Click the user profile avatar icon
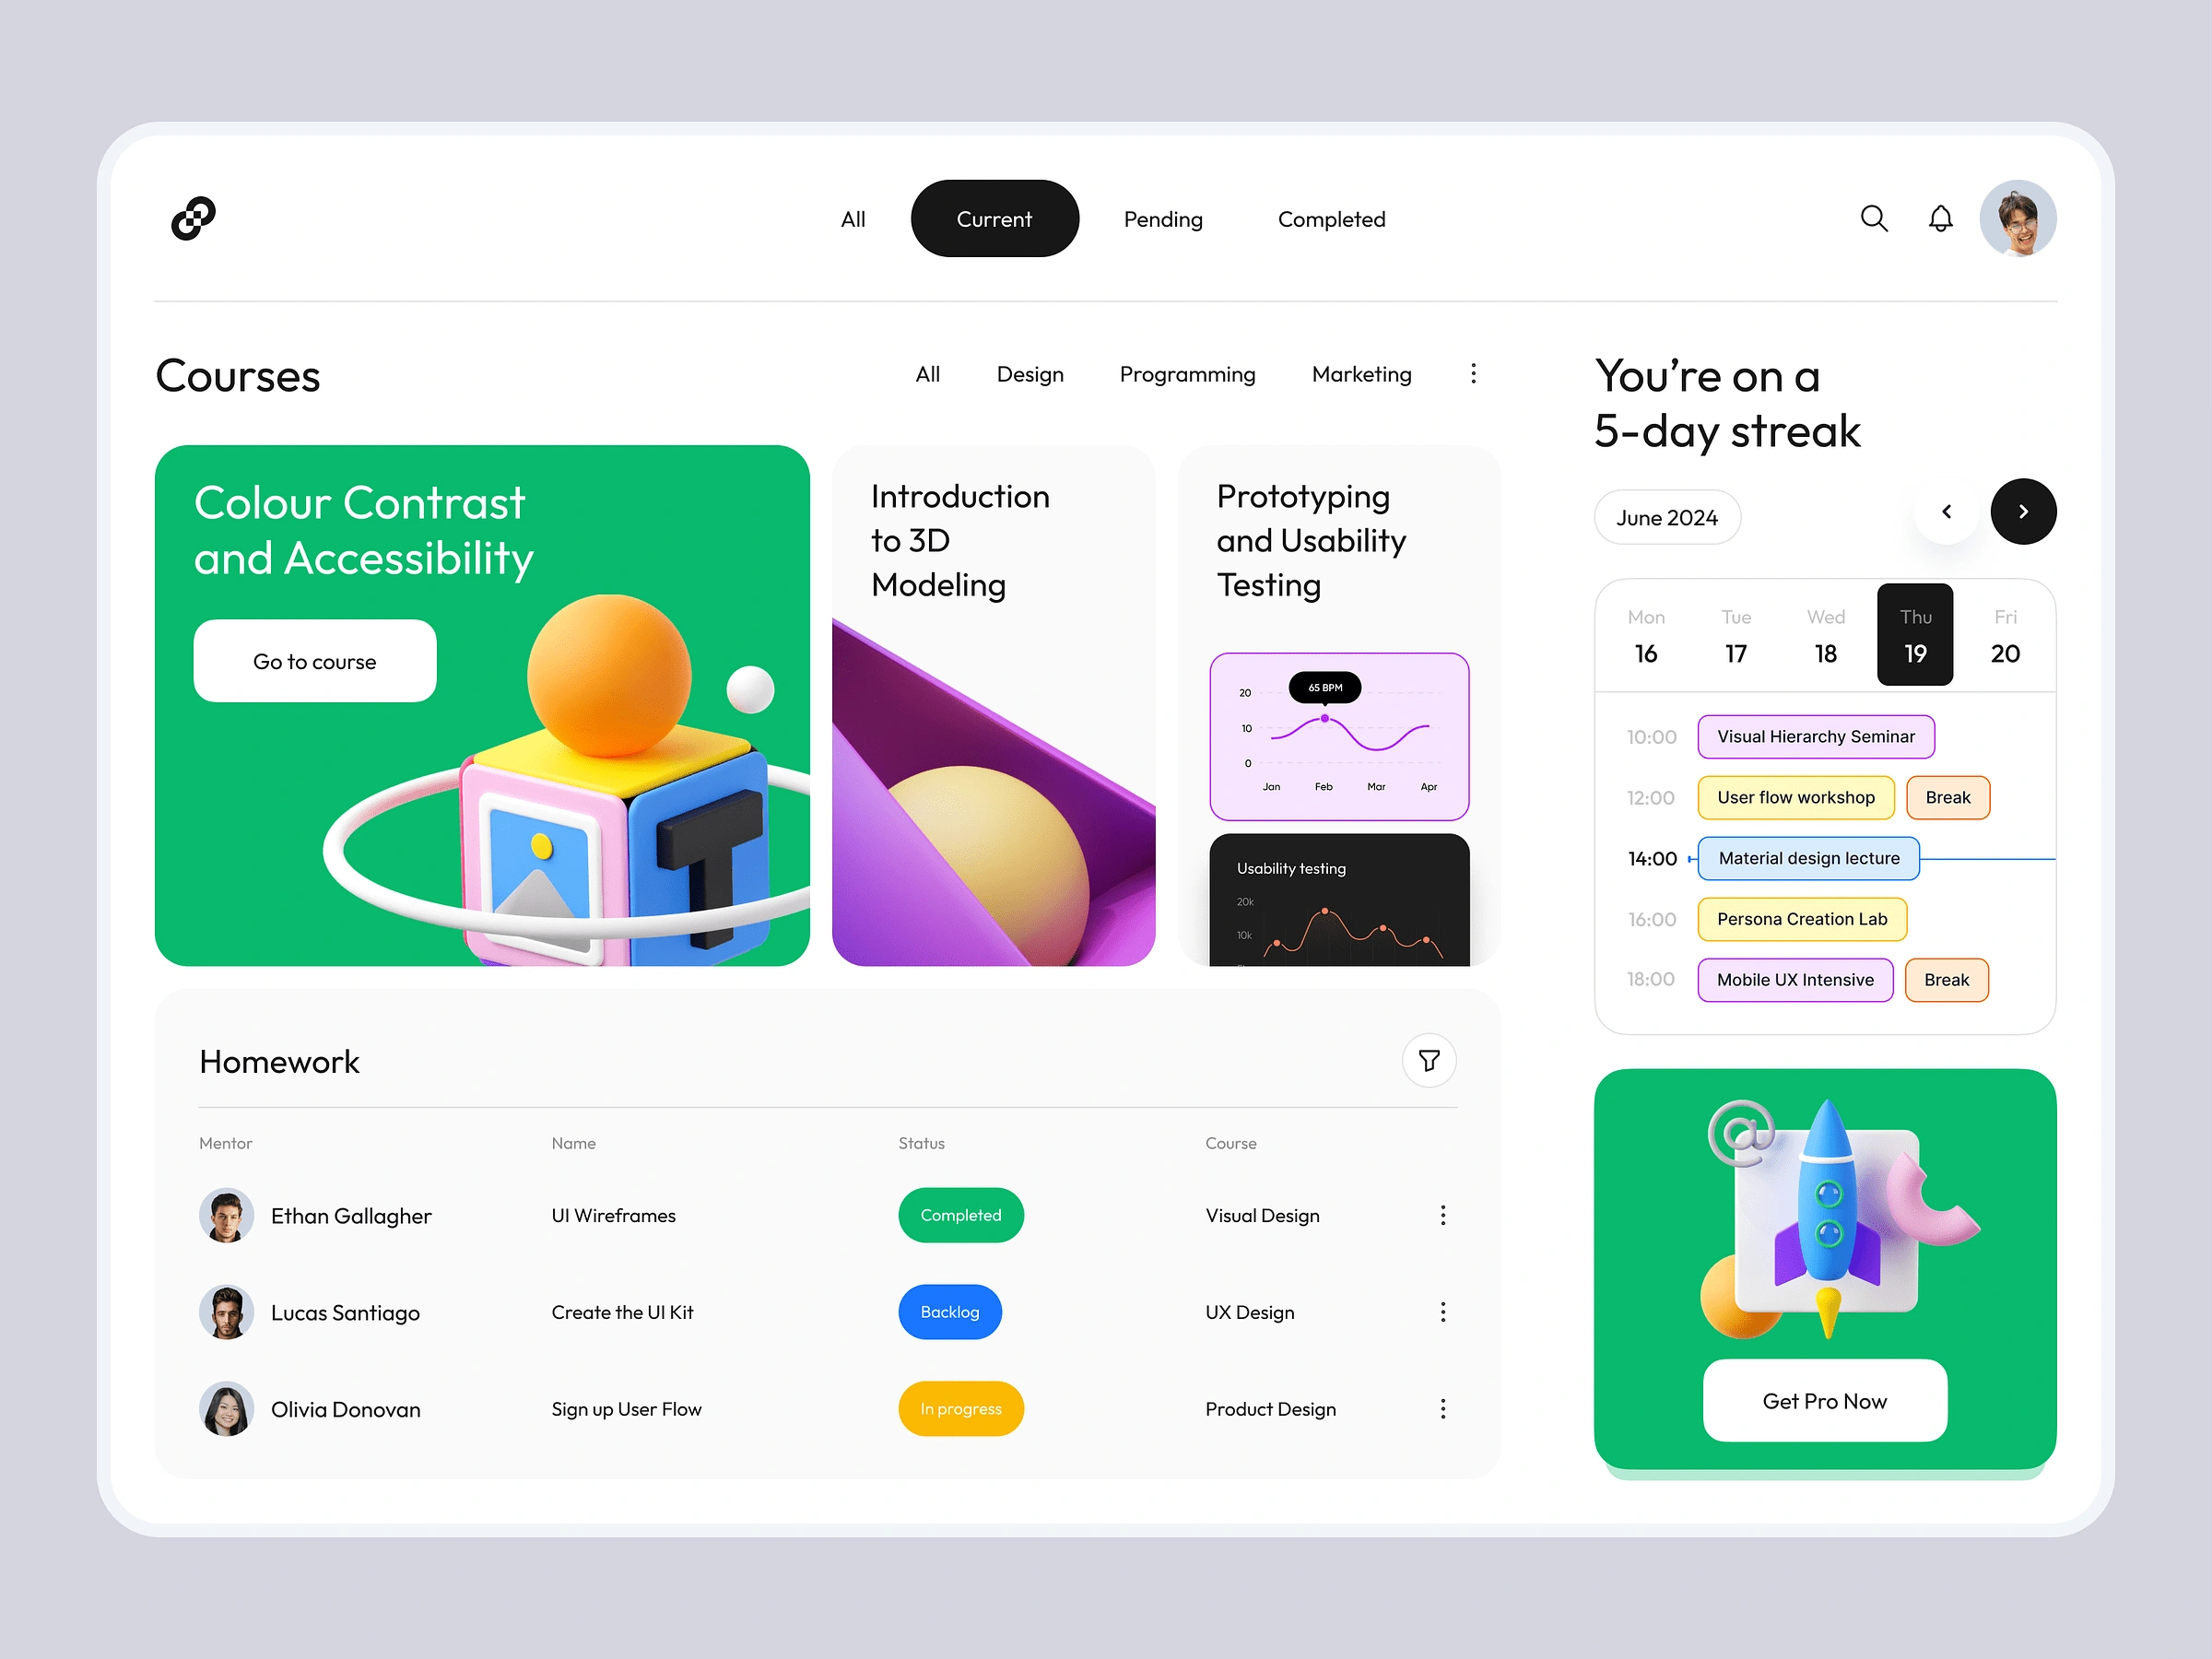This screenshot has width=2212, height=1659. pyautogui.click(x=2018, y=218)
